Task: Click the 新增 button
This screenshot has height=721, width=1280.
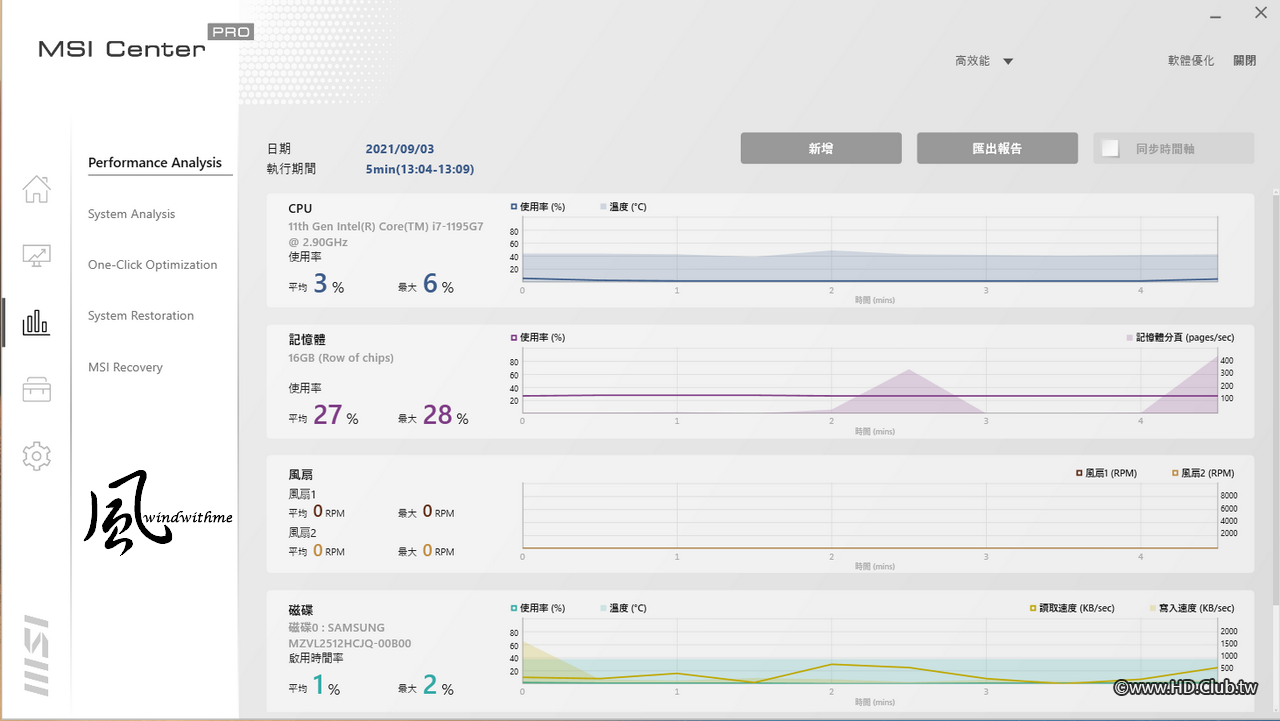Action: tap(821, 148)
